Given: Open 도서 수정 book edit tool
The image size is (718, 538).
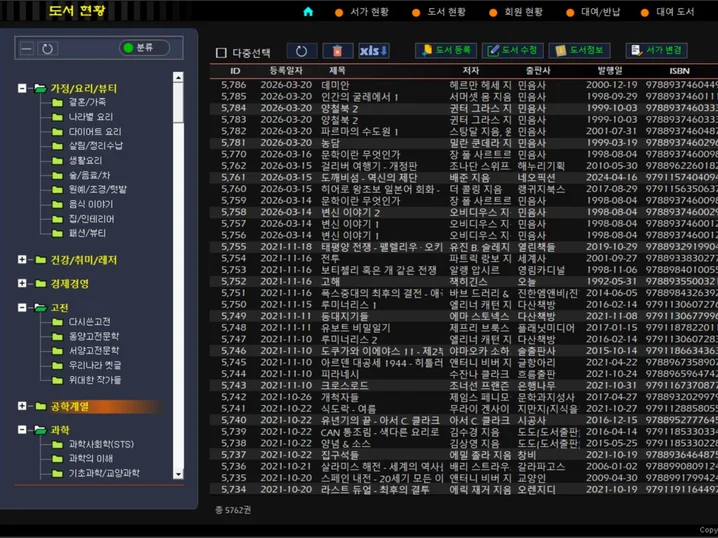Looking at the screenshot, I should (512, 51).
